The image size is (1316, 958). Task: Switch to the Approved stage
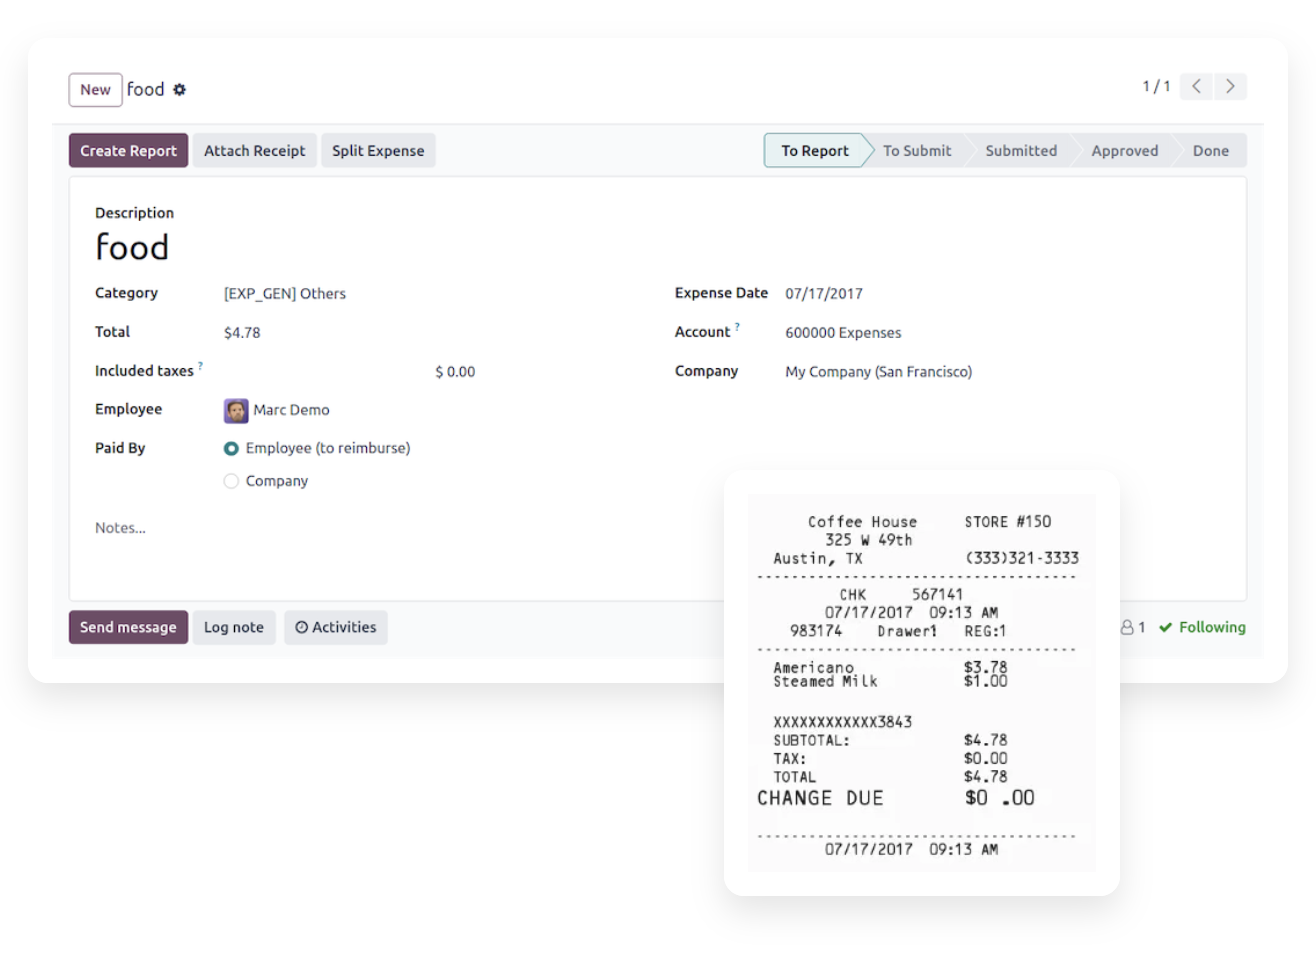(1124, 151)
